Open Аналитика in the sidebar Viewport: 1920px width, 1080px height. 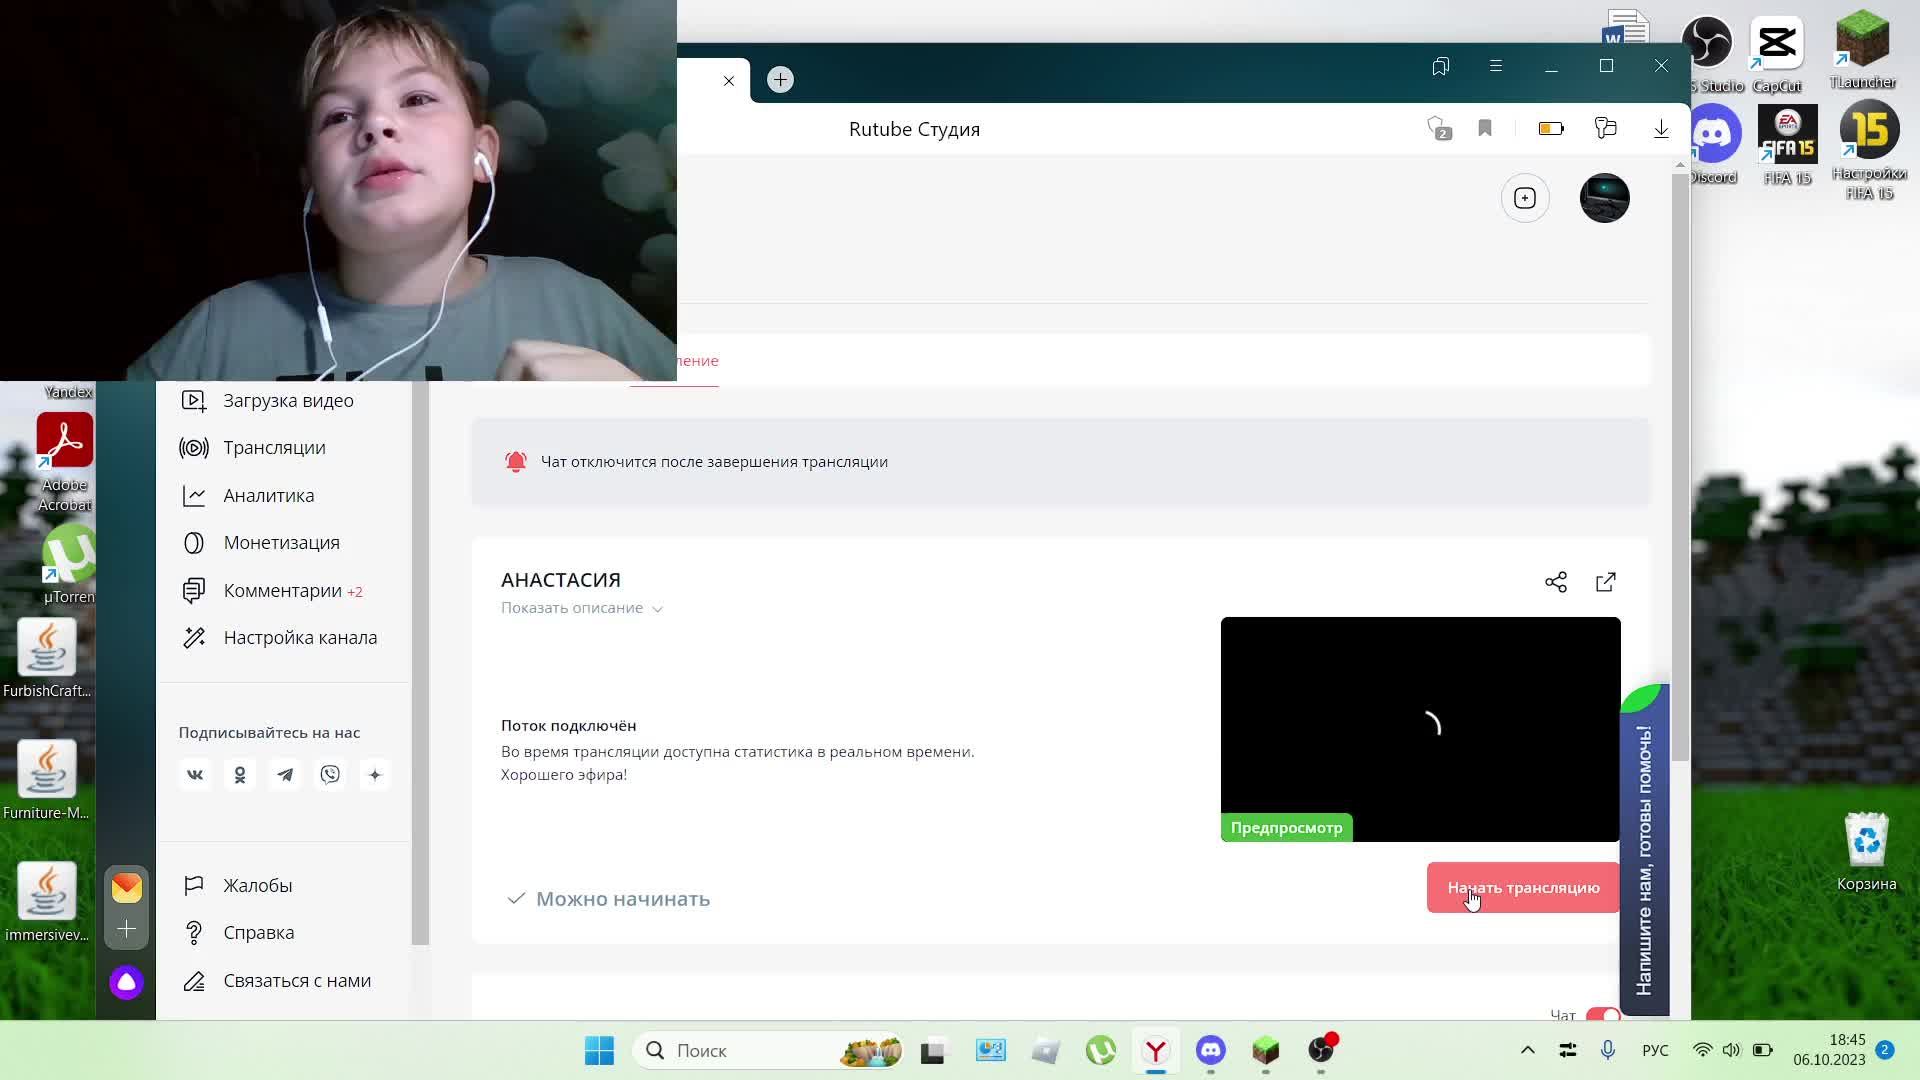pos(268,496)
